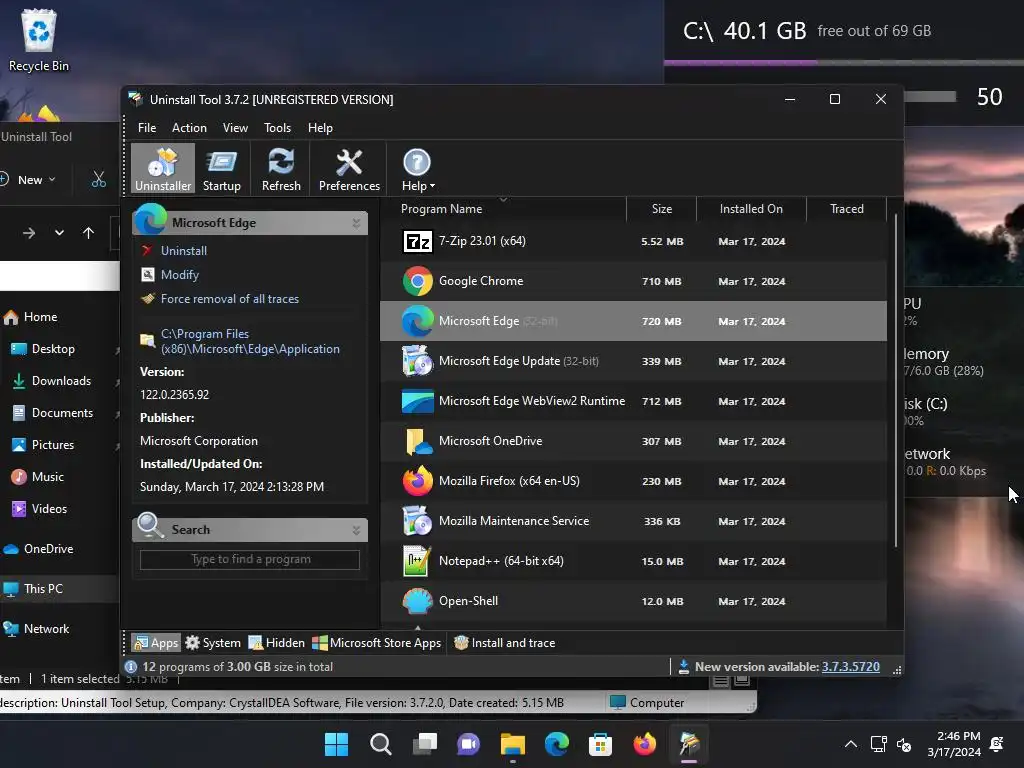
Task: Open the Install and trace tab
Action: pyautogui.click(x=504, y=643)
